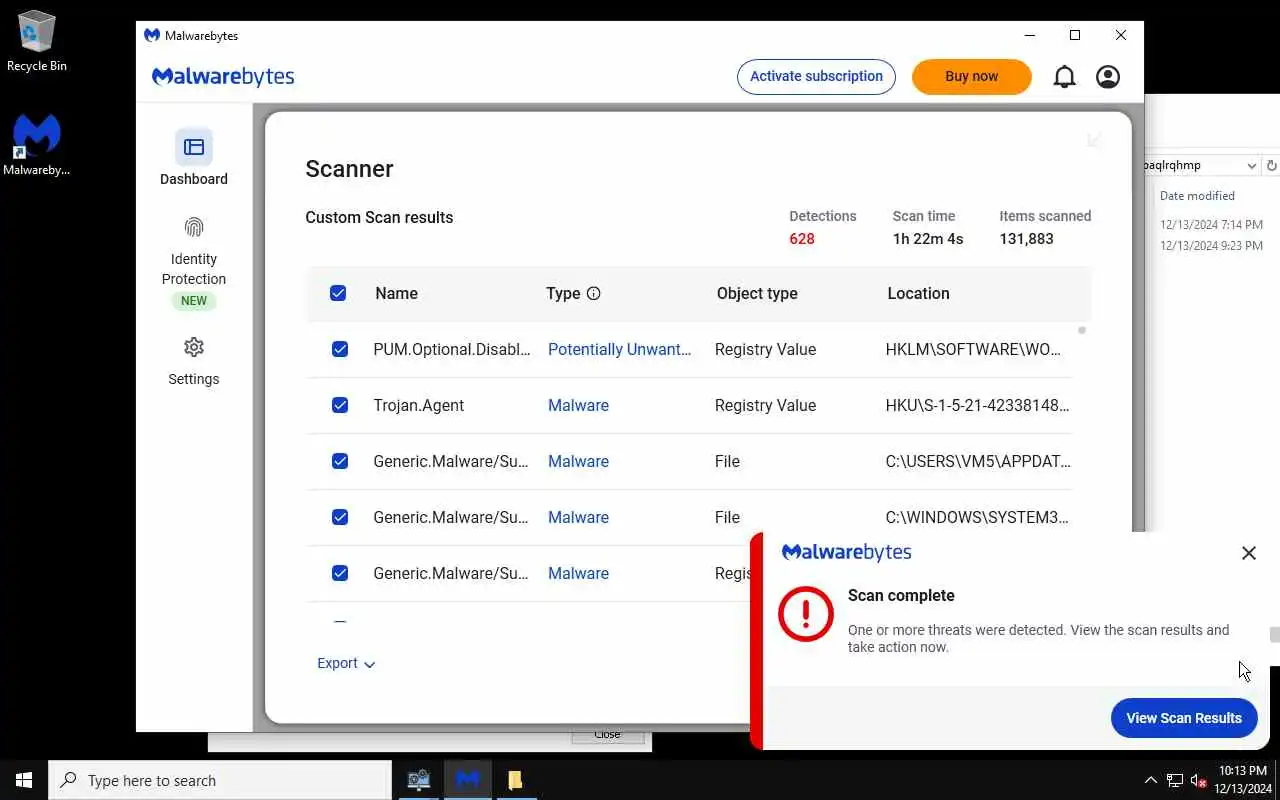Uncheck checkbox for C:\USERS\VM5 malware row
Screen dimensions: 1280x800
340,461
